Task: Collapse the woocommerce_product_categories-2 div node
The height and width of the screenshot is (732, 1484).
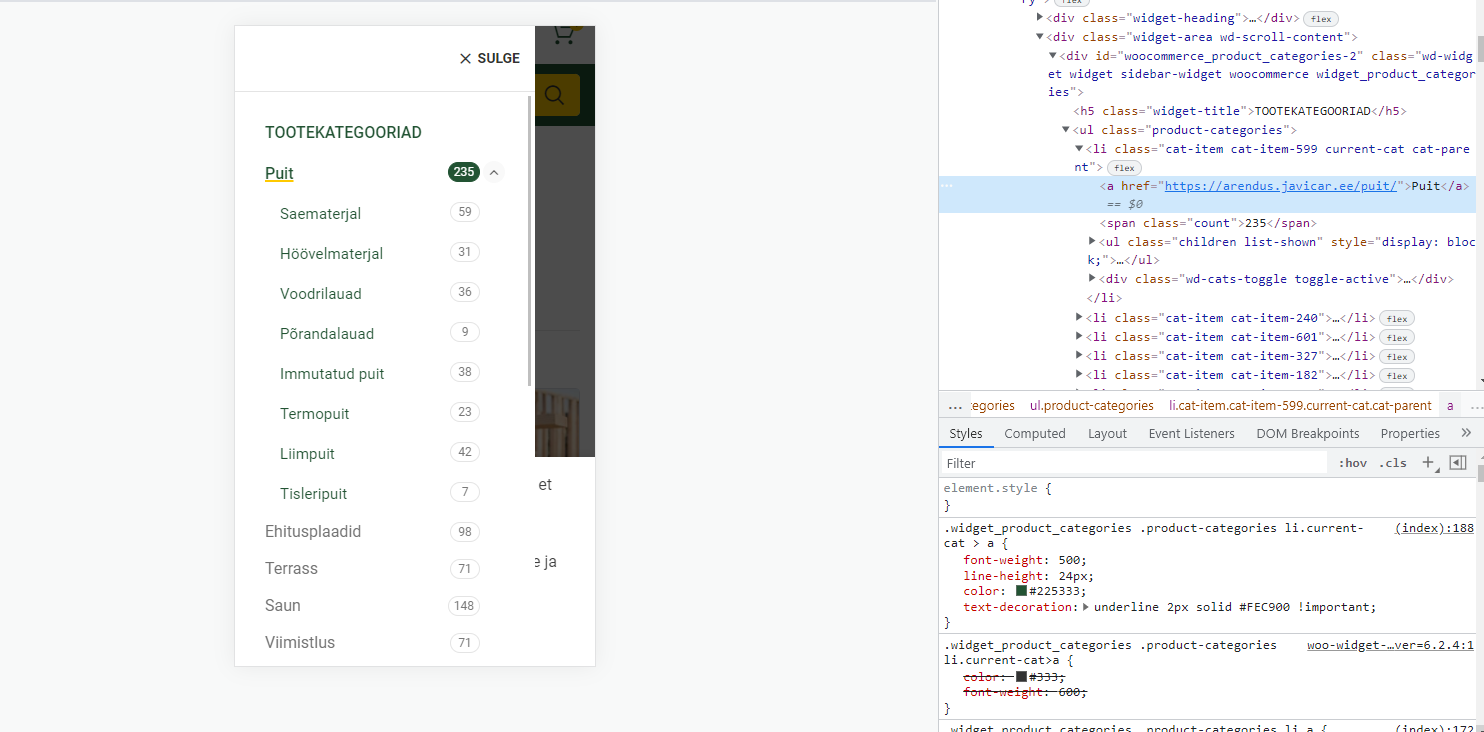Action: (1053, 55)
